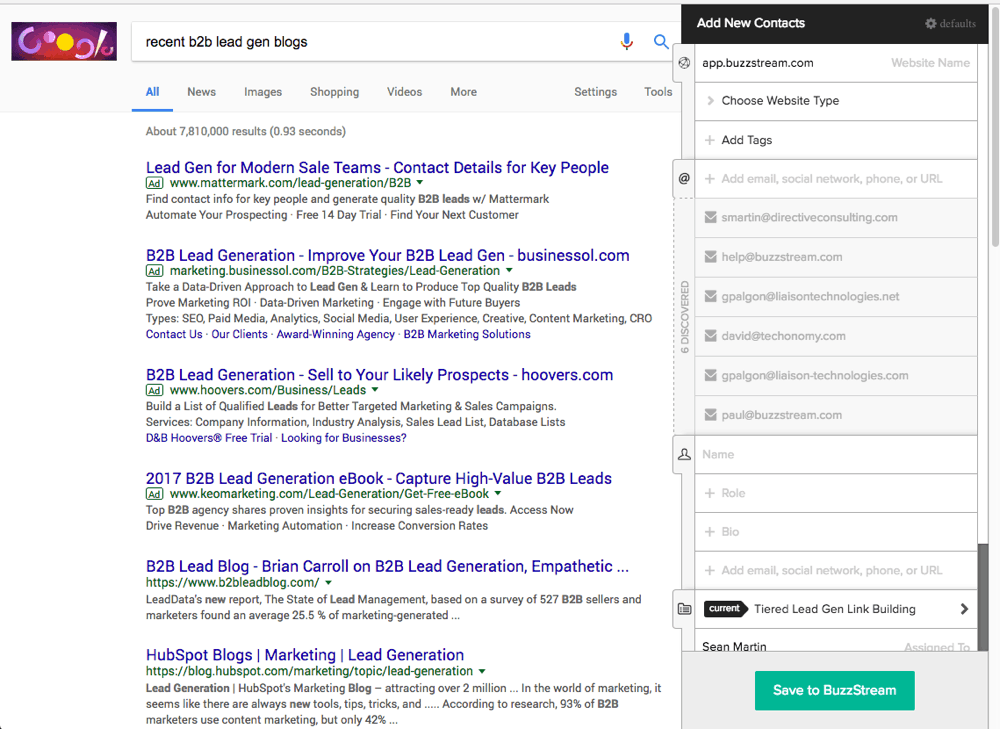This screenshot has height=729, width=1000.
Task: Switch to the Images tab
Action: tap(263, 92)
